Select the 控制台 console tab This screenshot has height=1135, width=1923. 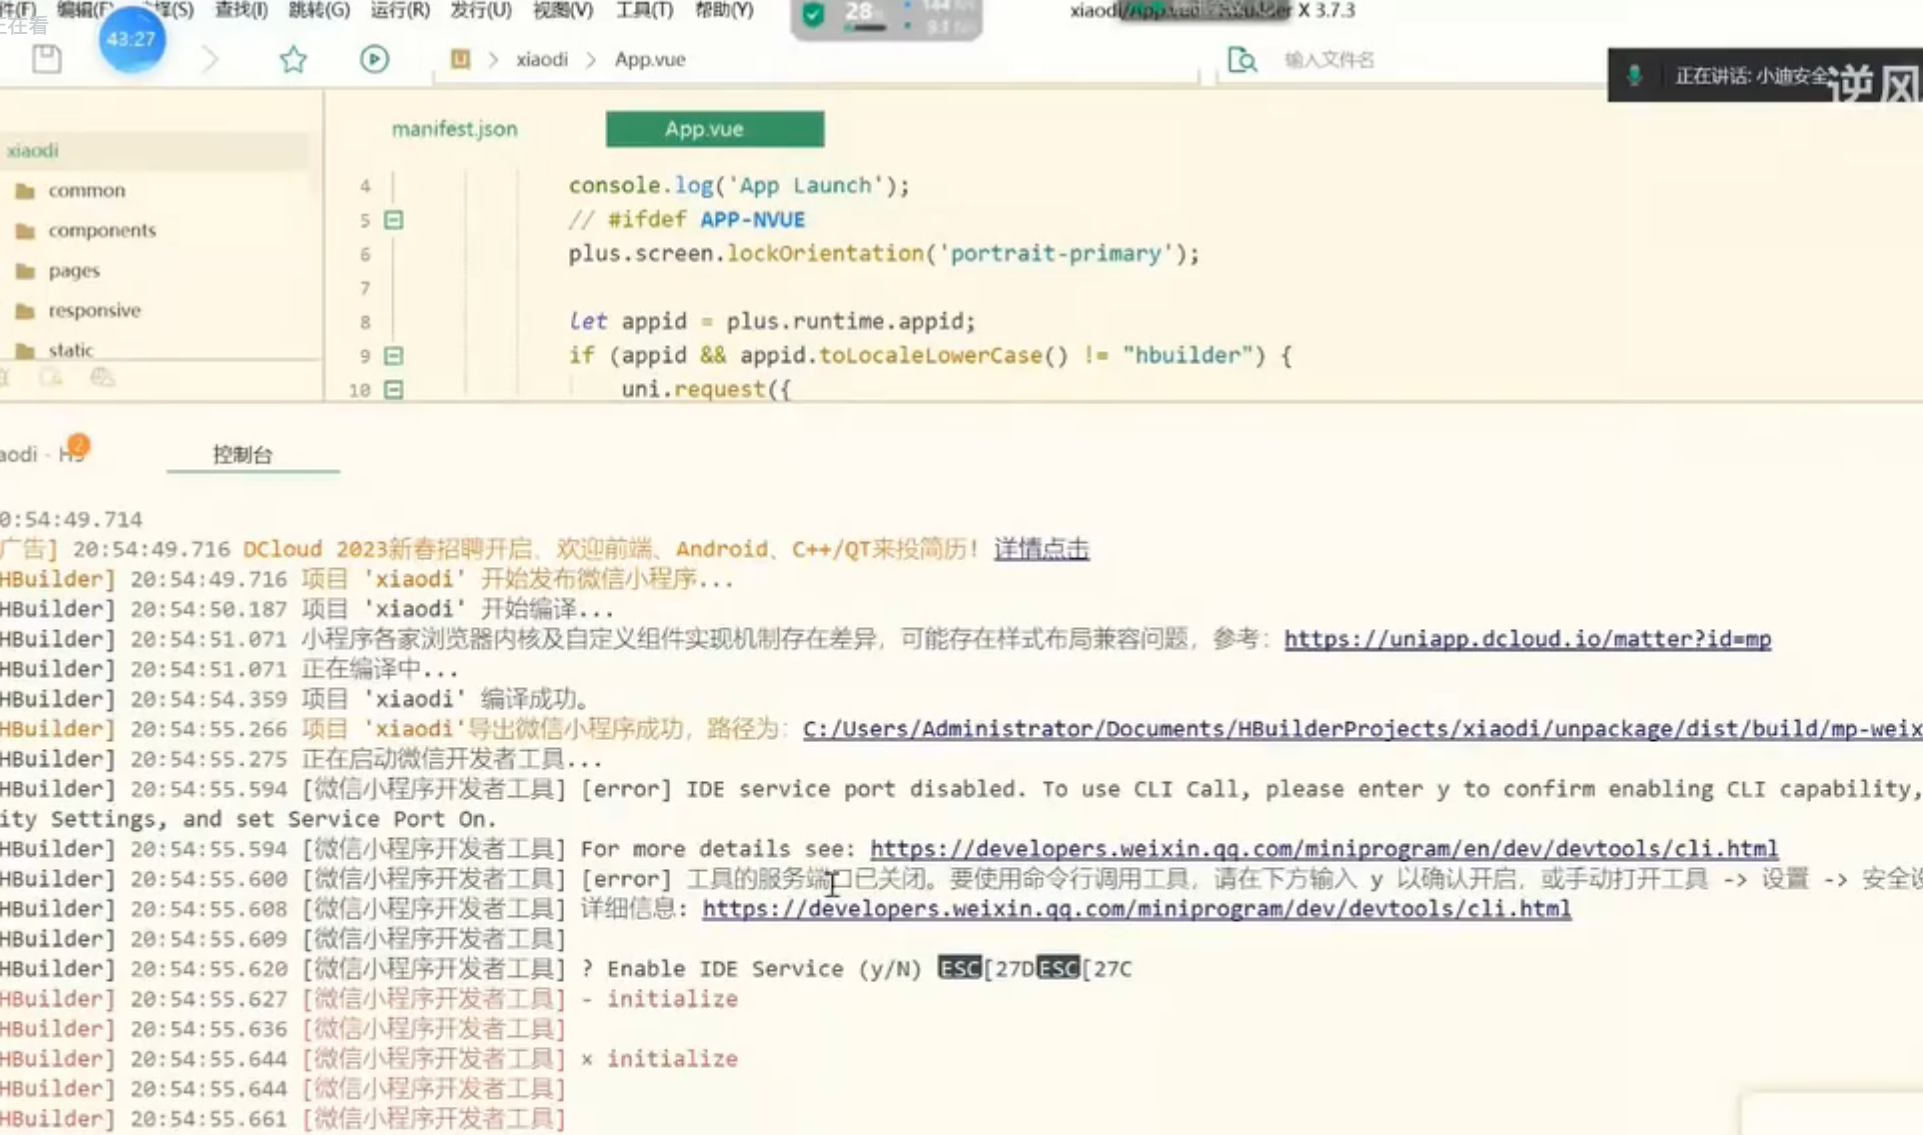point(242,455)
